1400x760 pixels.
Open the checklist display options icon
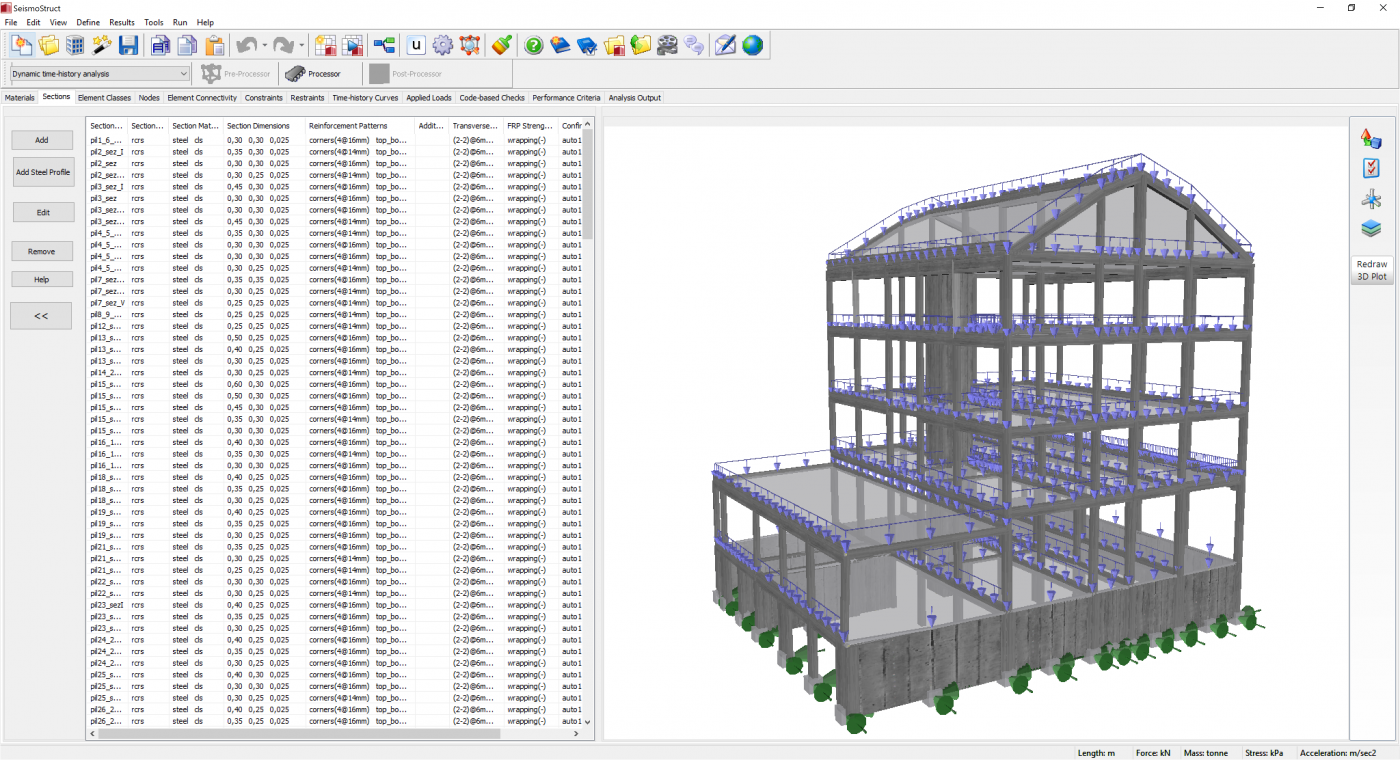click(1371, 168)
